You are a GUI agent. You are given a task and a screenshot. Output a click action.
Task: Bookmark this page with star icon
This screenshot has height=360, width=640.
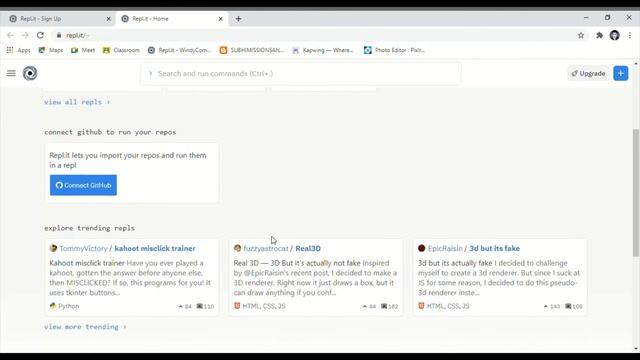pyautogui.click(x=581, y=36)
